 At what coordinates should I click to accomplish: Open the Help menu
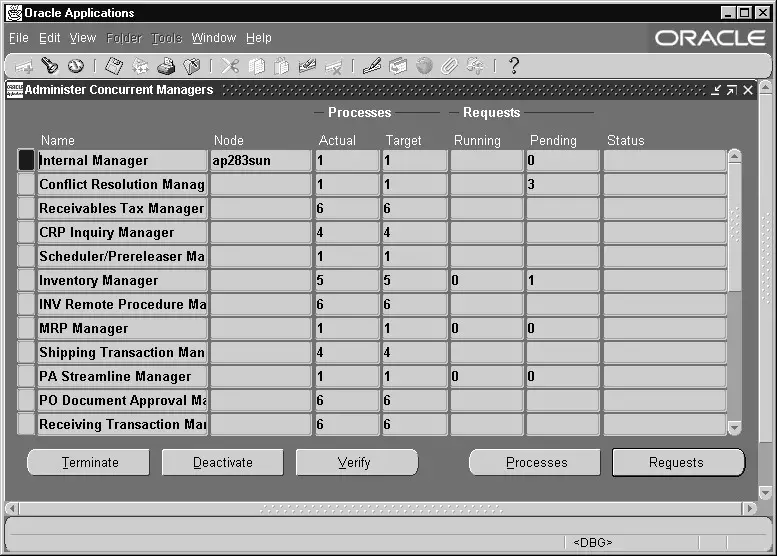click(259, 38)
